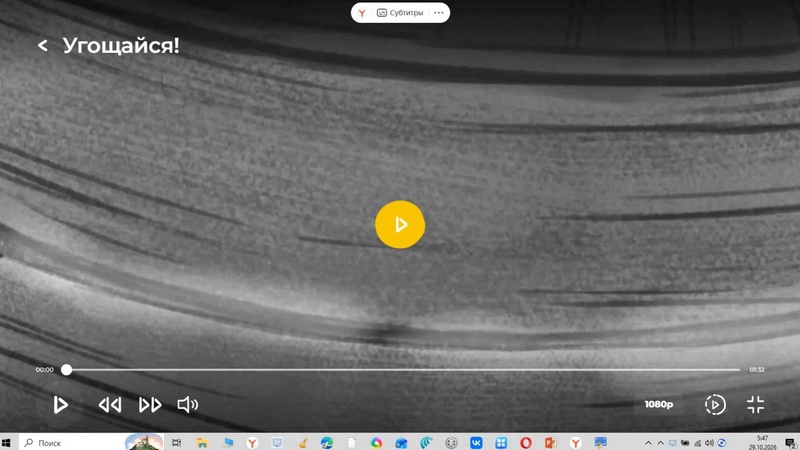Open Microsoft Edge from taskbar
Image resolution: width=800 pixels, height=450 pixels.
coord(327,442)
